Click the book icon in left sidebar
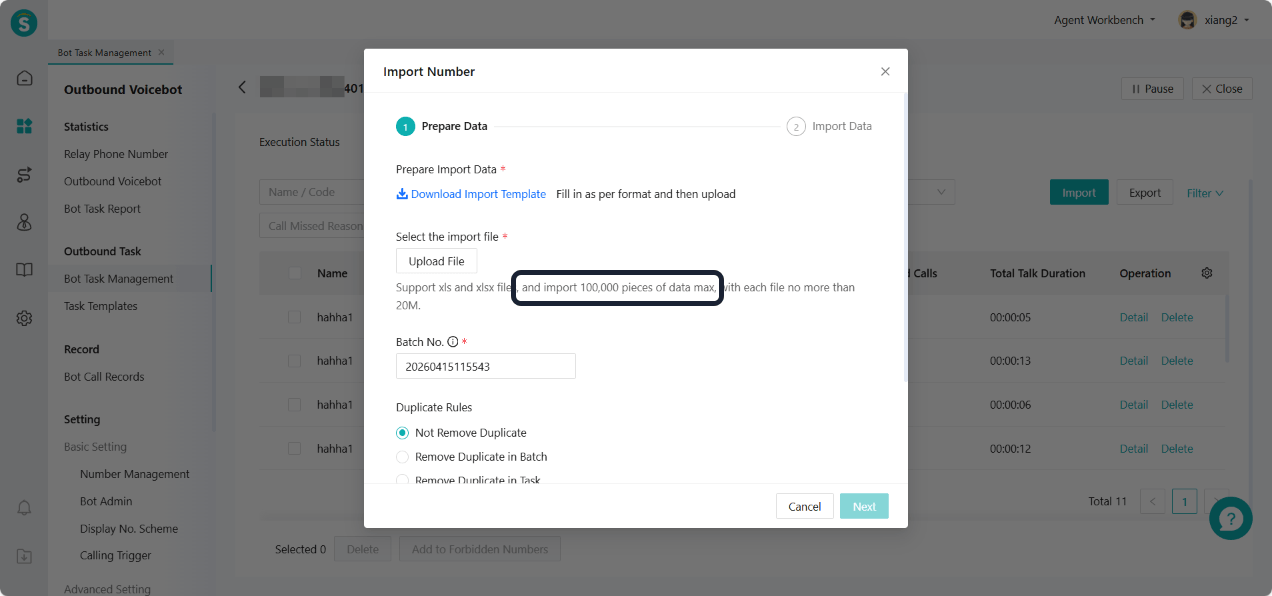1272x596 pixels. click(x=25, y=270)
